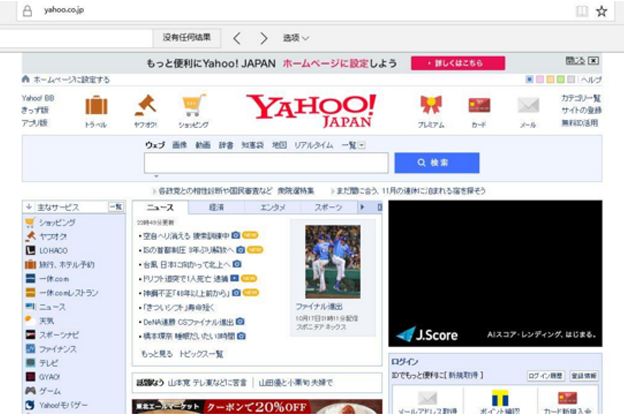
Task: Click the Yahoo! JAPAN logo
Action: point(311,110)
